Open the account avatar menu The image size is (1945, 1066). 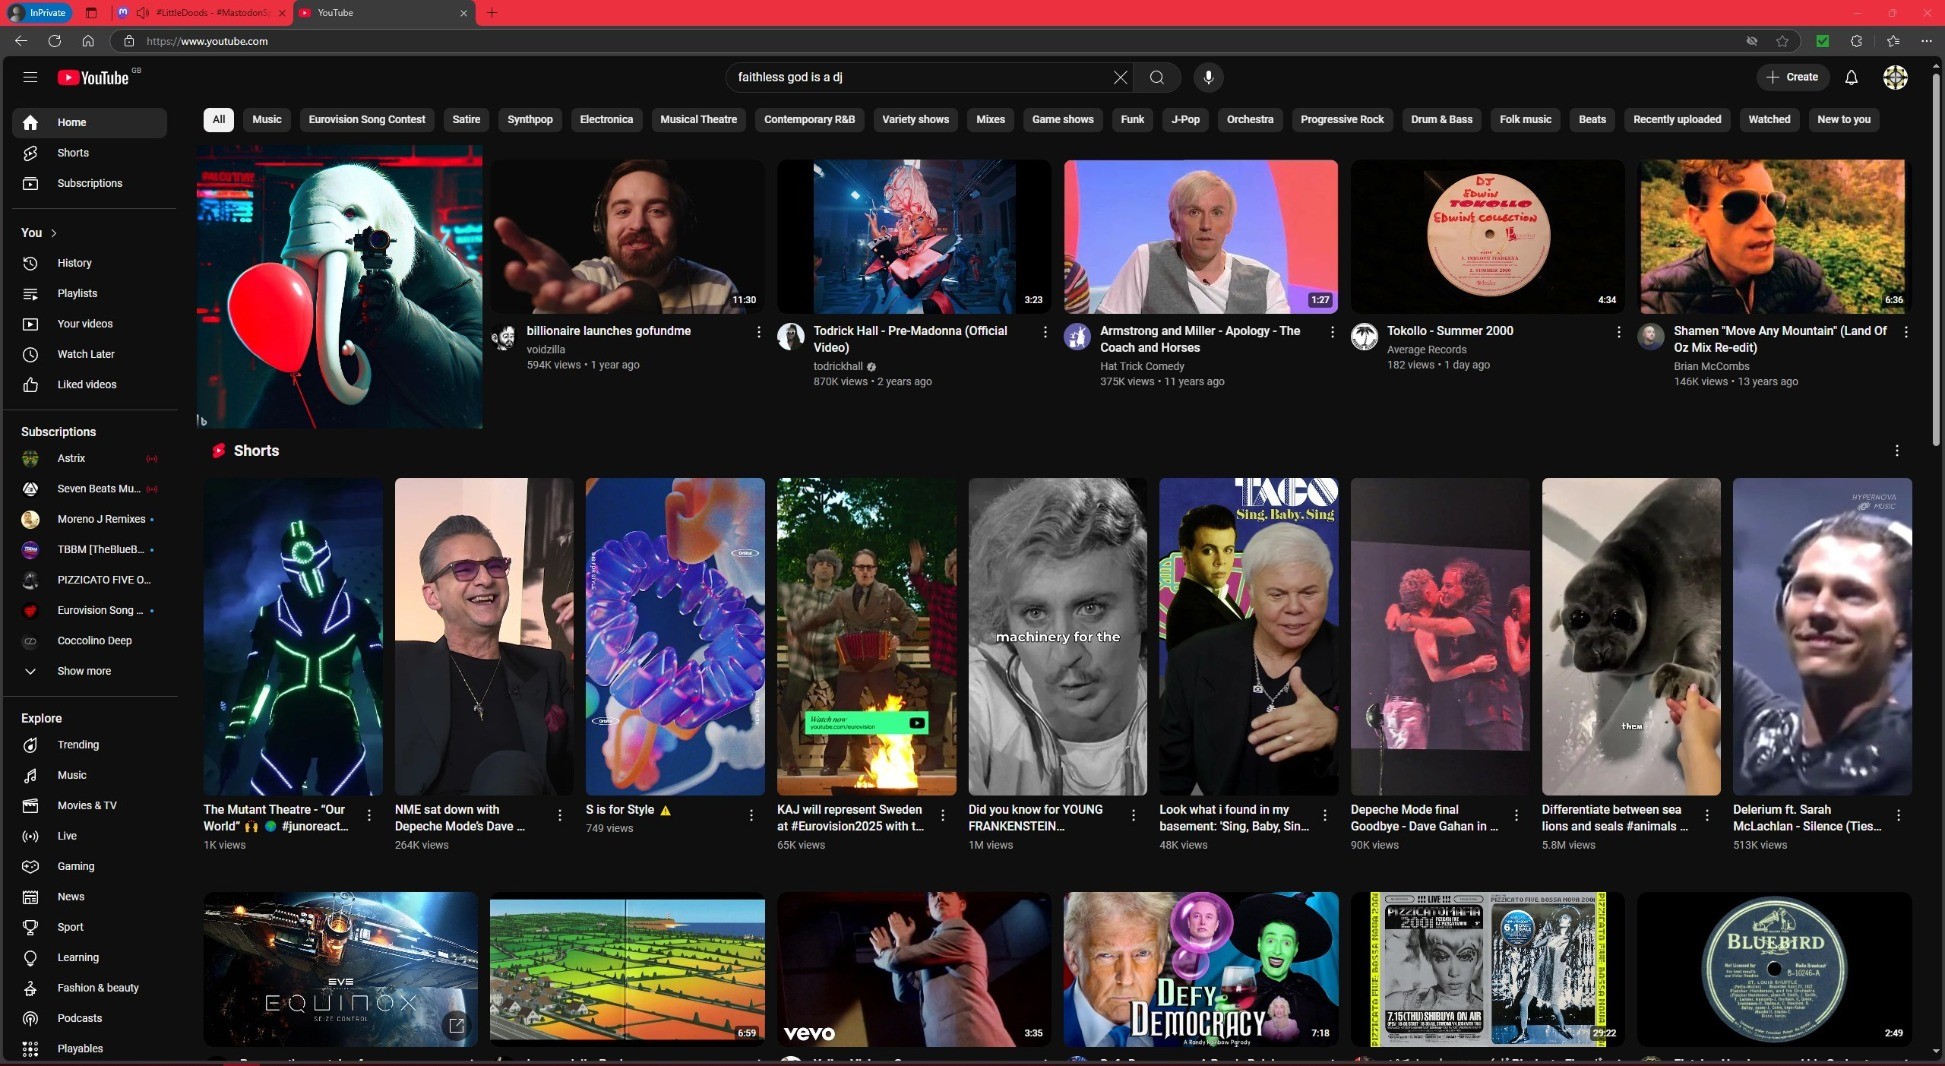click(x=1895, y=77)
